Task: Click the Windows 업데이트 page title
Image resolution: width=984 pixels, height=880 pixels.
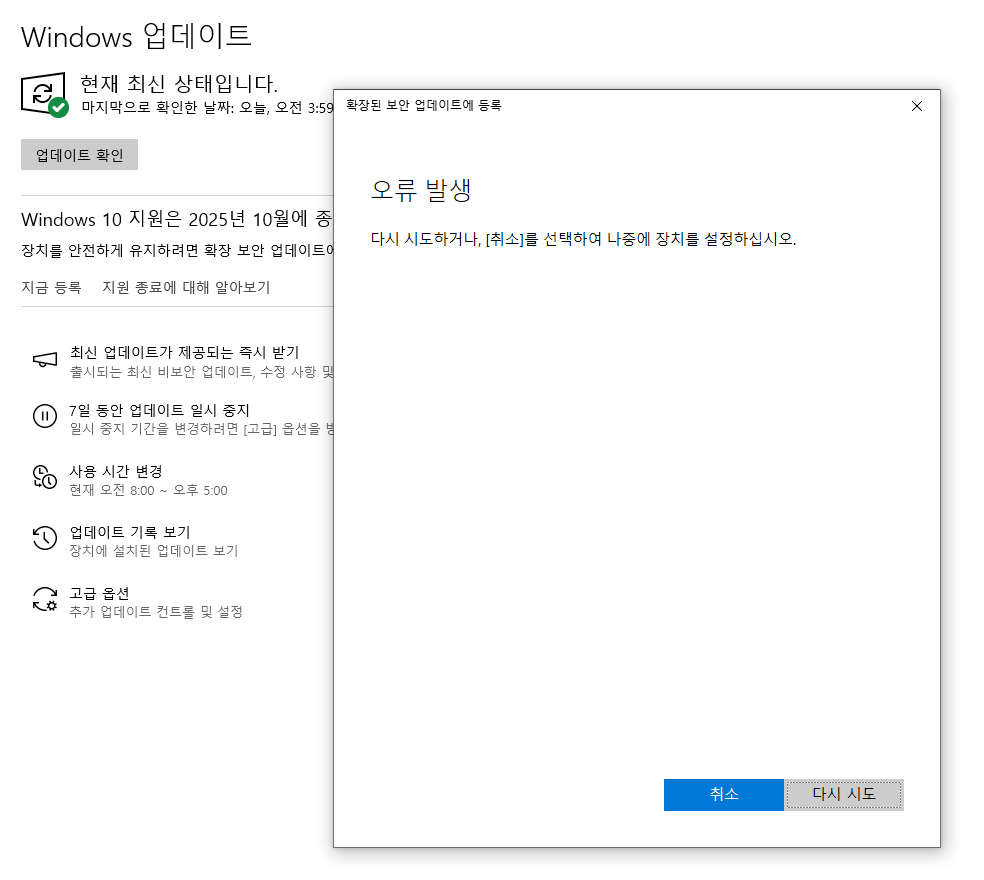Action: click(136, 36)
